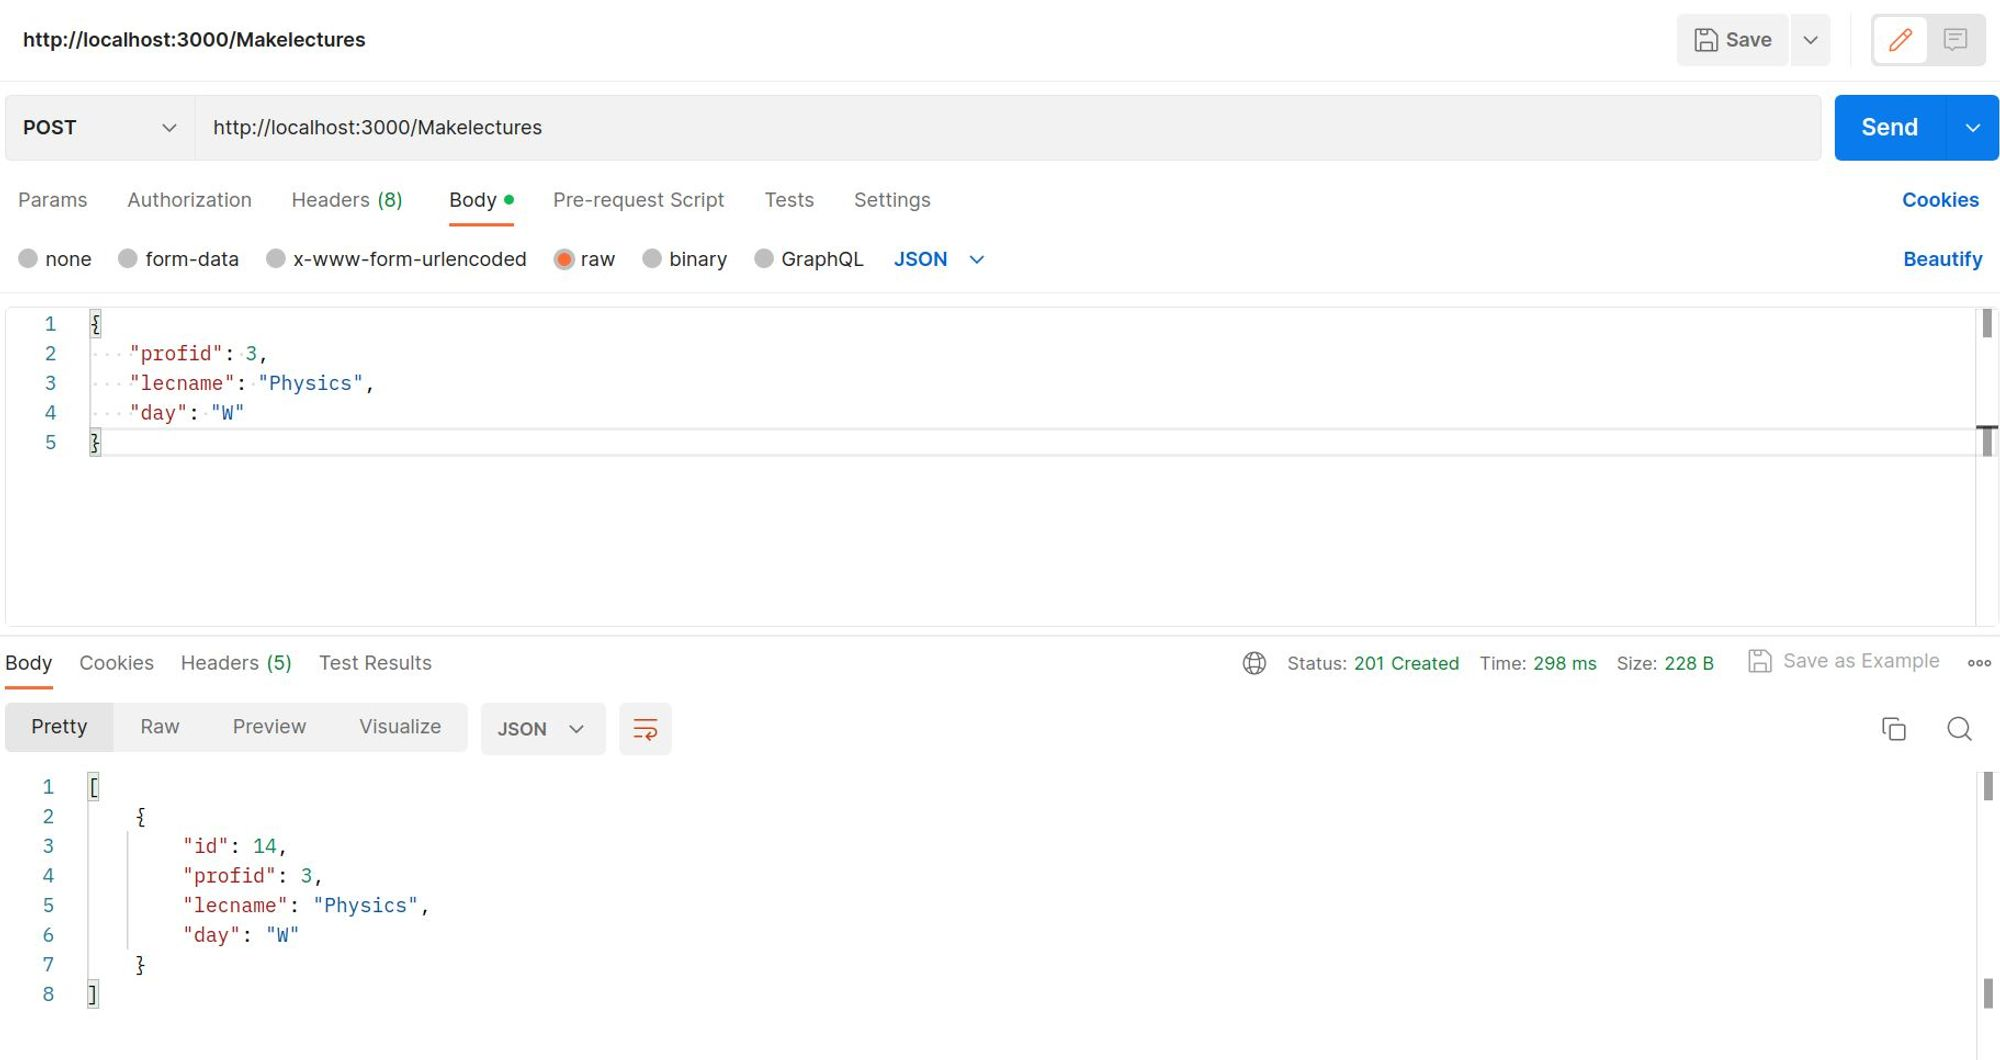The height and width of the screenshot is (1060, 2000).
Task: Select the Raw response view
Action: [160, 727]
